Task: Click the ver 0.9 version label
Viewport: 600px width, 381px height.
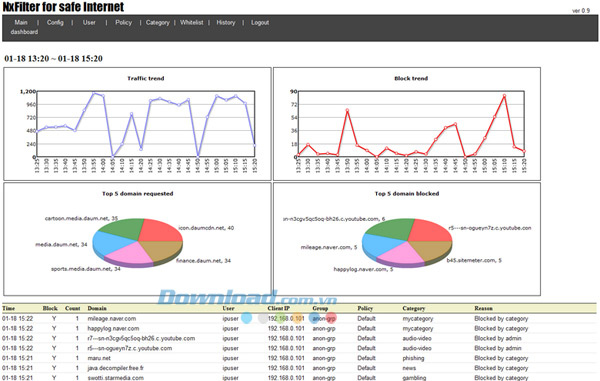Action: point(581,11)
